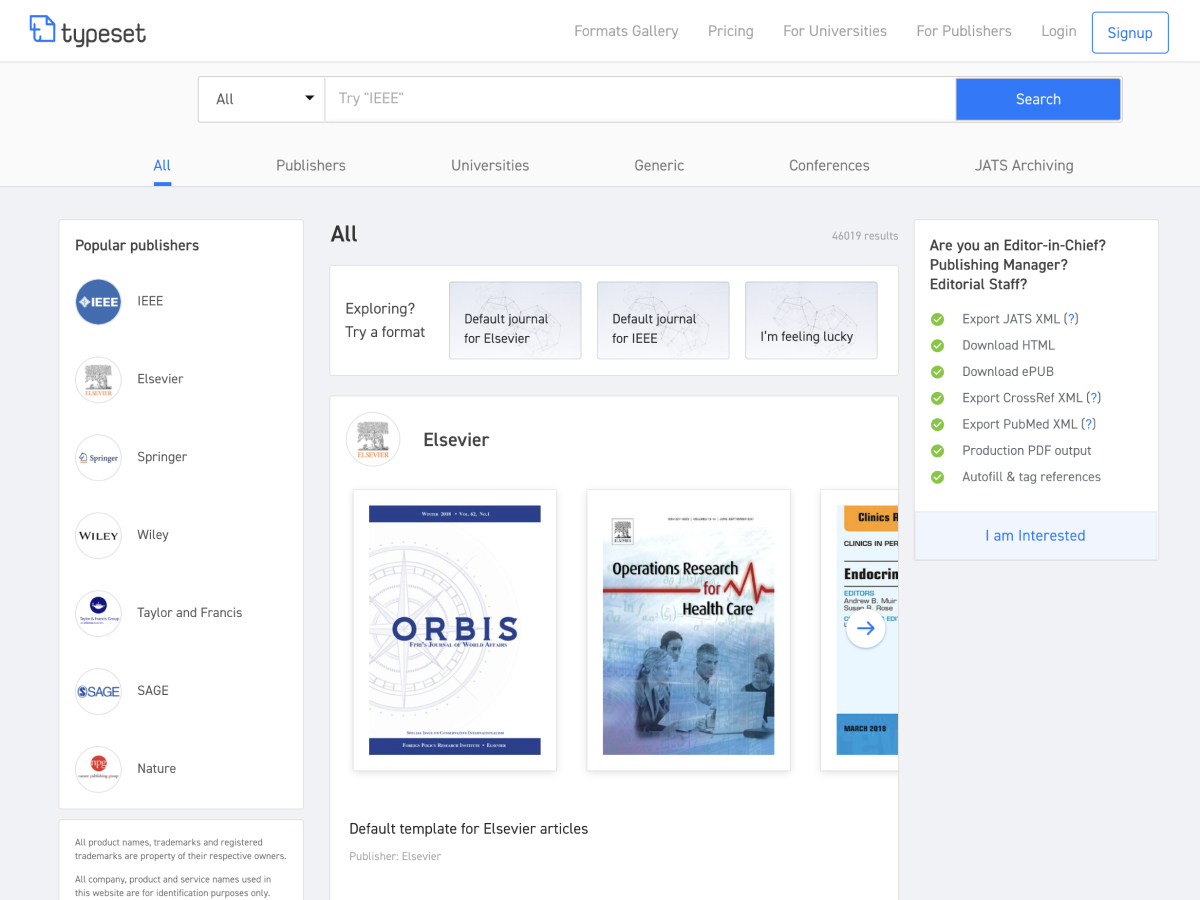The width and height of the screenshot is (1200, 900).
Task: Open the Taylor and Francis logo
Action: pyautogui.click(x=98, y=613)
